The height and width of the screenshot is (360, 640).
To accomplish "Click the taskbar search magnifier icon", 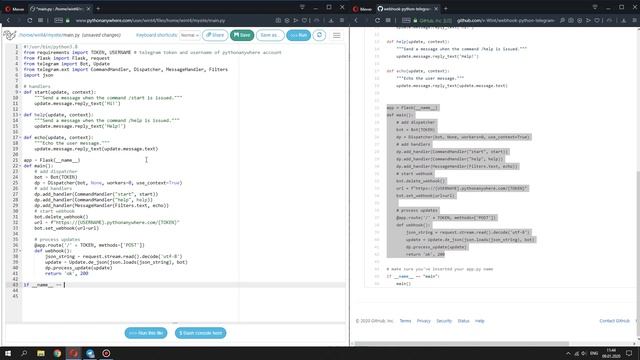I will 24,353.
